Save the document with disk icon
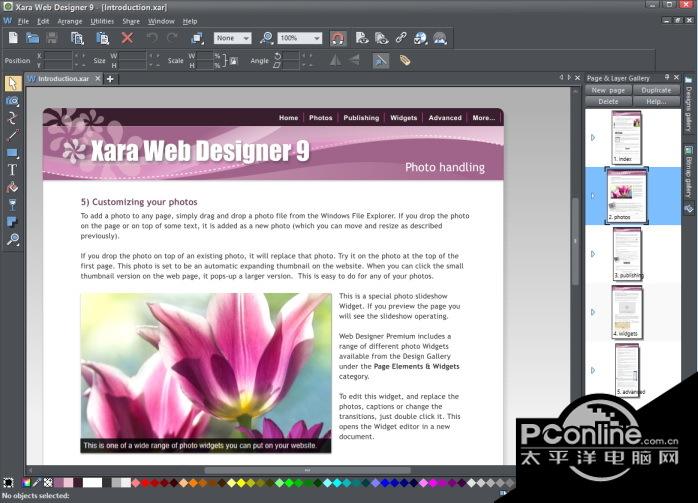Image resolution: width=698 pixels, height=503 pixels. 52,38
